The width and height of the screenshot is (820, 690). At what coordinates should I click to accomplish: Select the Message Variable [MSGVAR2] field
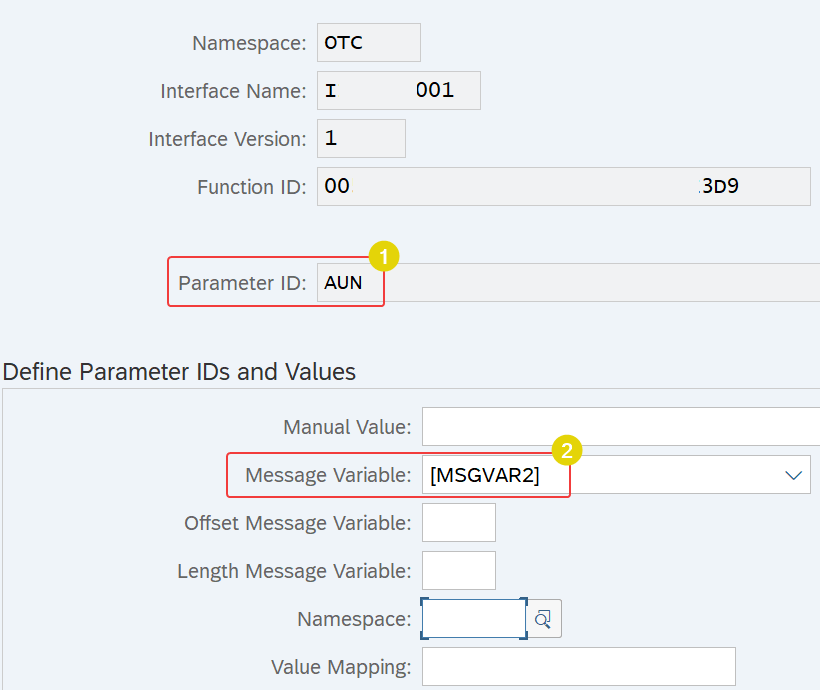[x=616, y=474]
